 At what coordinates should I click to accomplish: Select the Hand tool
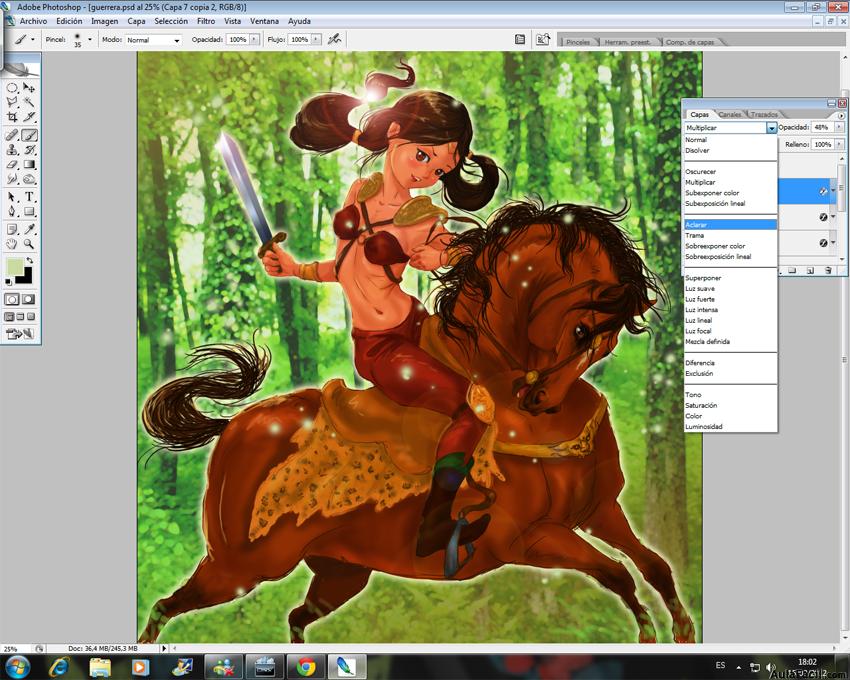[12, 244]
